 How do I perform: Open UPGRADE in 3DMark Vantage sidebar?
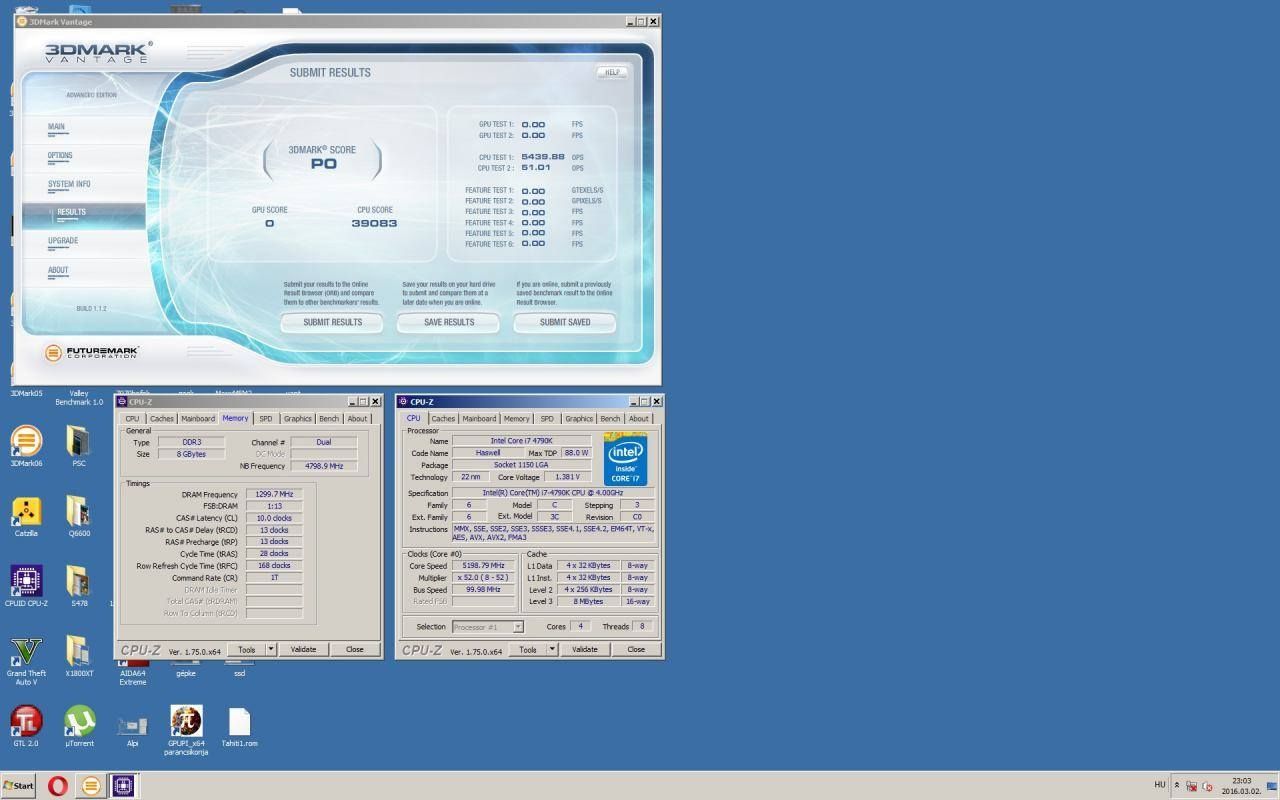[62, 241]
